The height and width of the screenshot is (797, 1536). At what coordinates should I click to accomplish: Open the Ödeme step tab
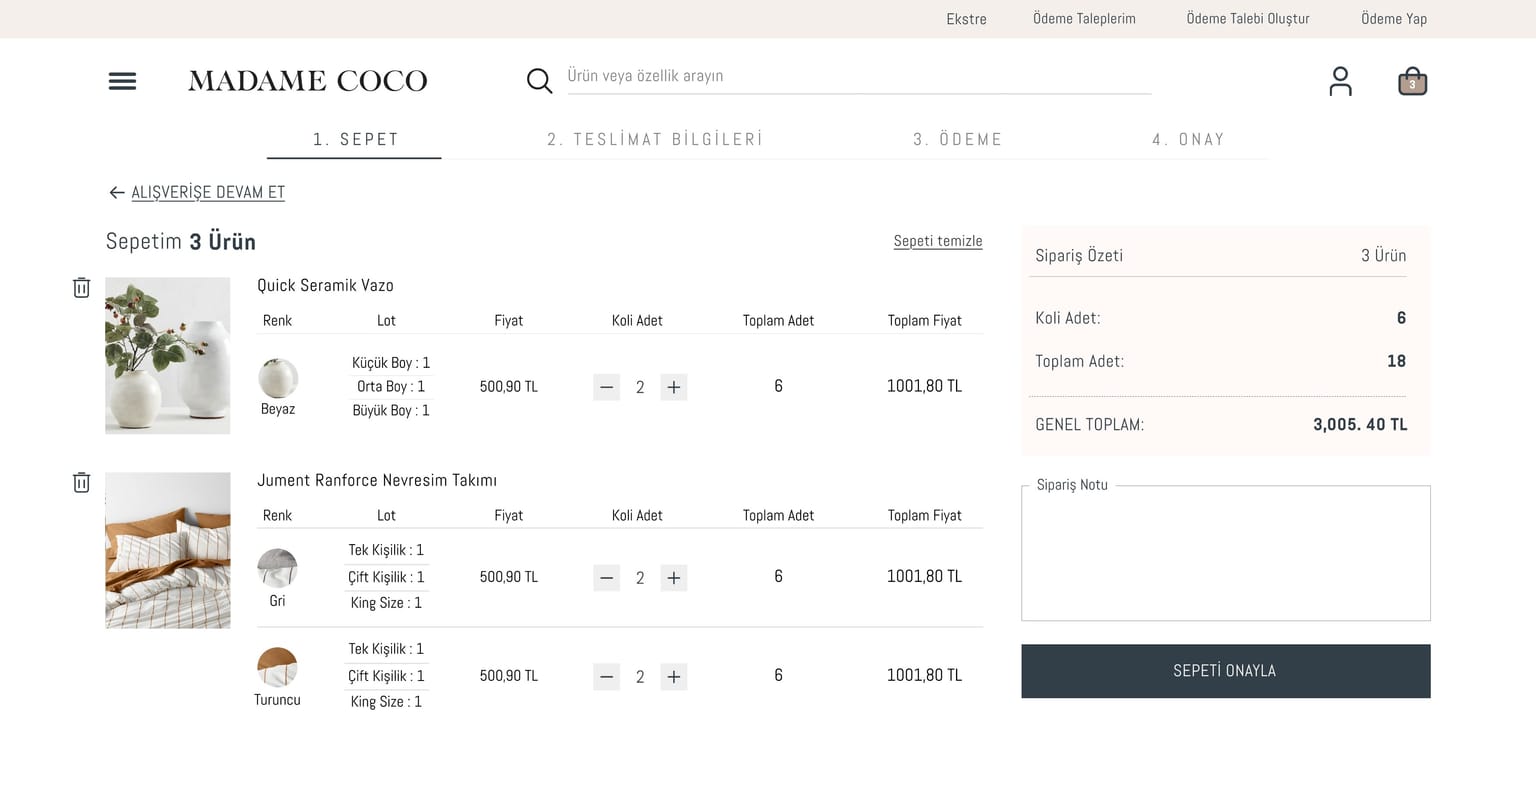[958, 139]
